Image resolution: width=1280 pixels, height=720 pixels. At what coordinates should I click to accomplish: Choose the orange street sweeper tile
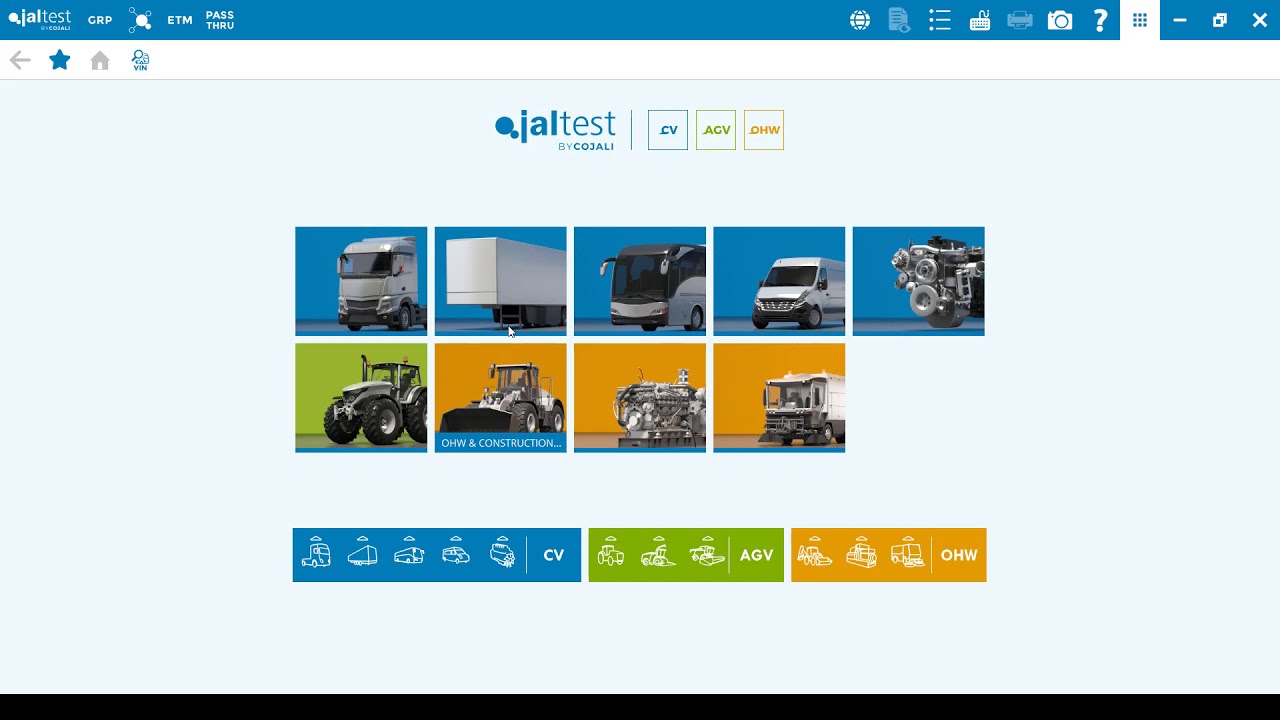pyautogui.click(x=779, y=398)
